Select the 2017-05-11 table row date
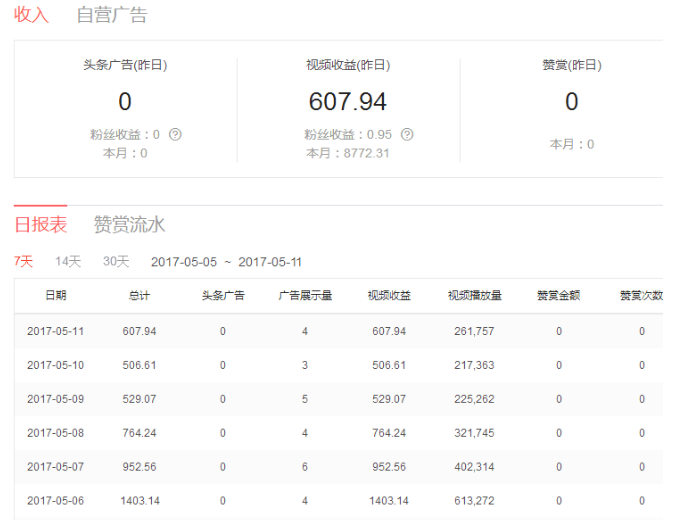Image resolution: width=684 pixels, height=520 pixels. click(56, 331)
